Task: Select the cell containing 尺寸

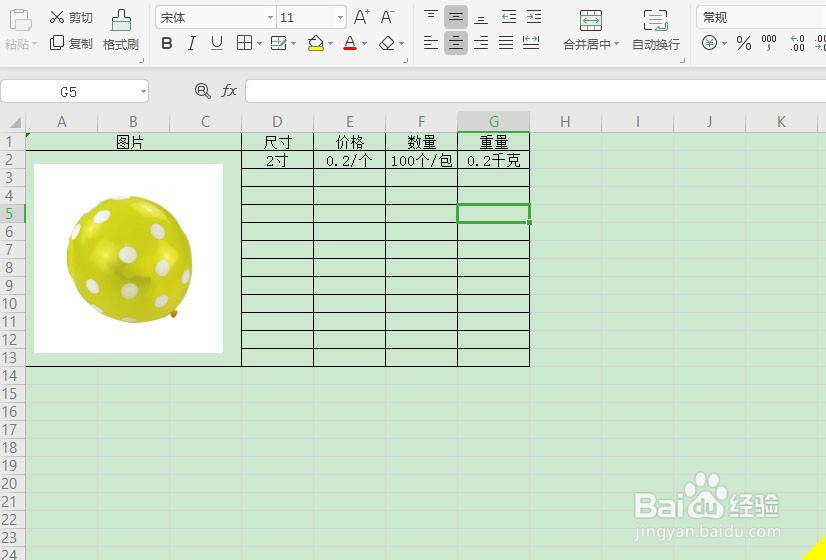Action: click(277, 142)
